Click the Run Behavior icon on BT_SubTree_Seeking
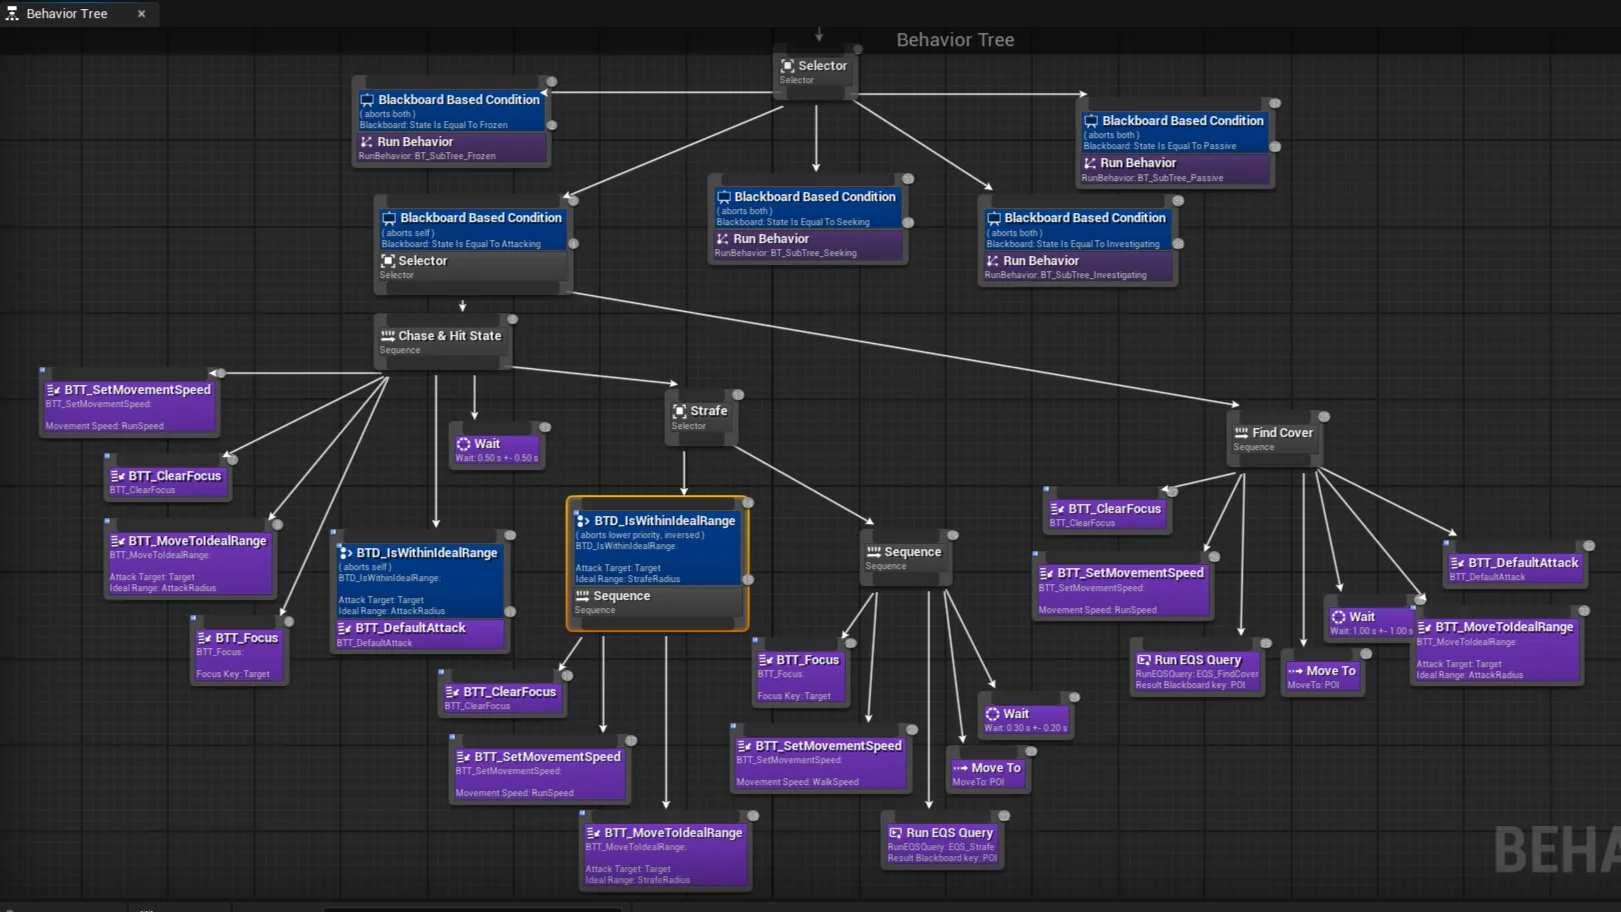This screenshot has width=1621, height=912. click(x=723, y=238)
